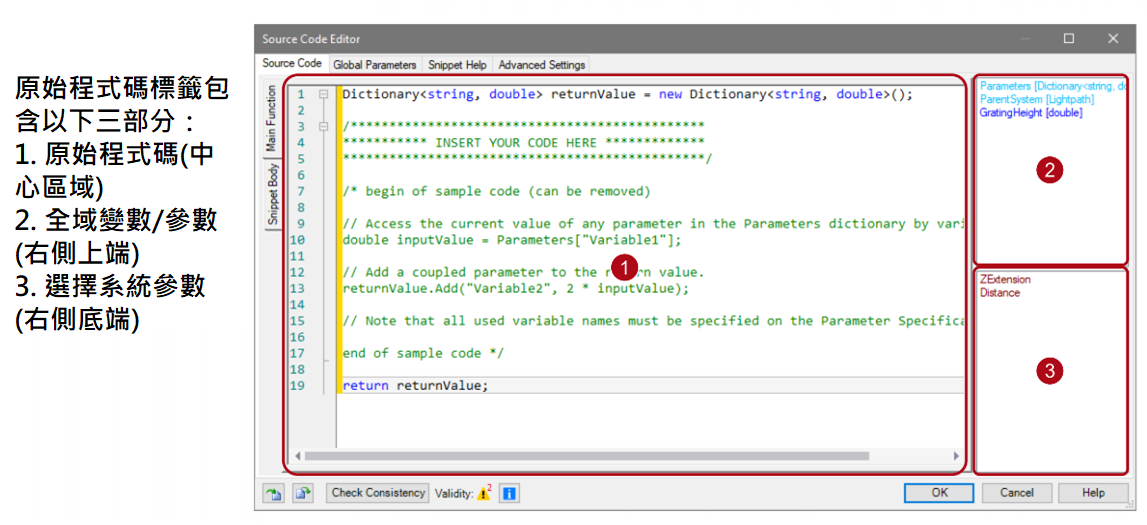
Task: Click the returnValue.Add code line
Action: 516,288
